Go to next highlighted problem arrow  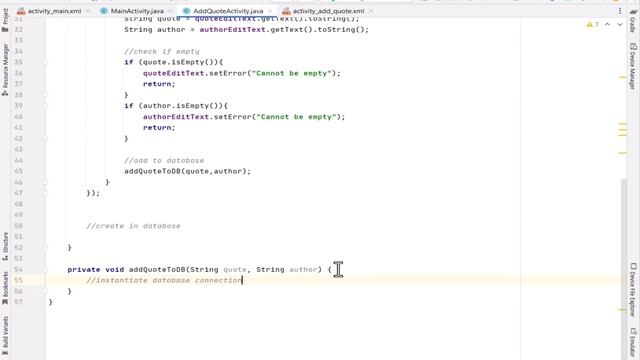pos(620,24)
